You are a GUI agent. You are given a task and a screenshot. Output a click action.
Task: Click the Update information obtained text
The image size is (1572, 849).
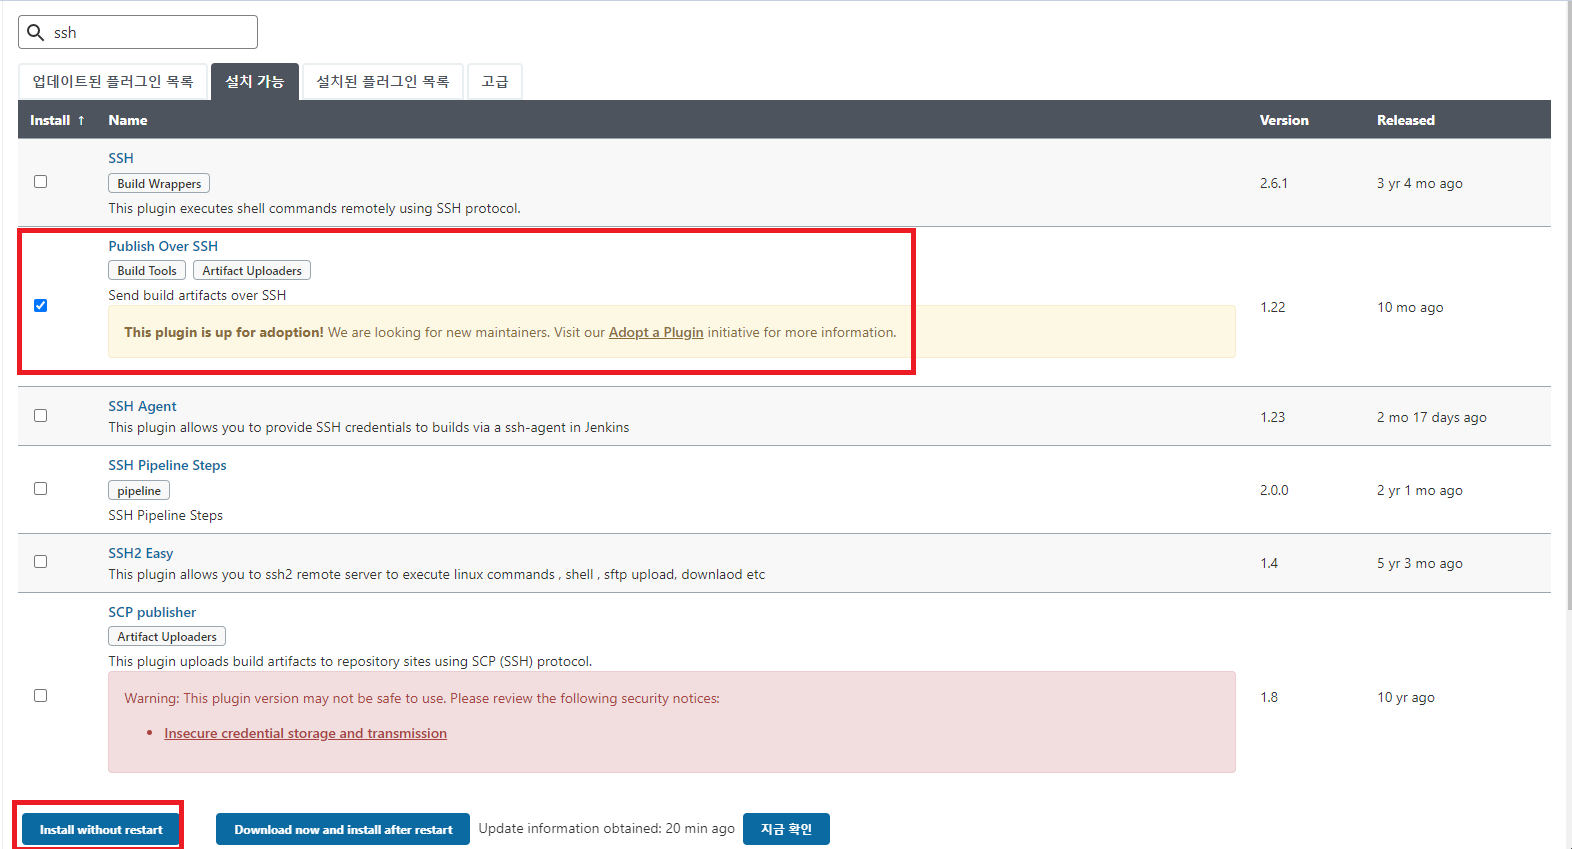[606, 828]
